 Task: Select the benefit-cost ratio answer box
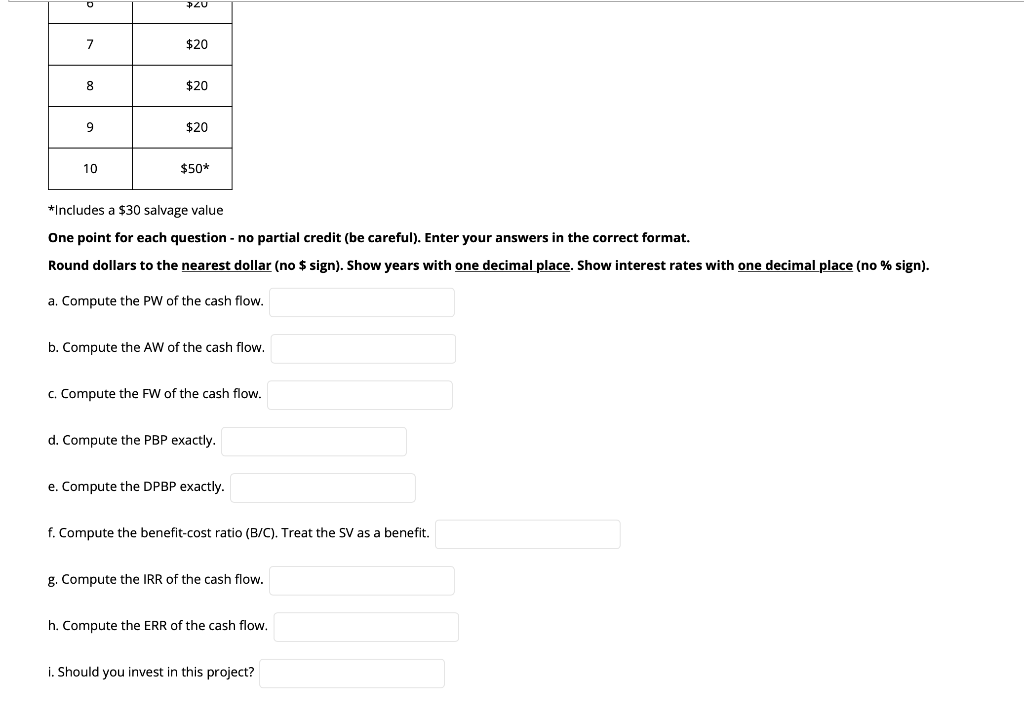[527, 533]
